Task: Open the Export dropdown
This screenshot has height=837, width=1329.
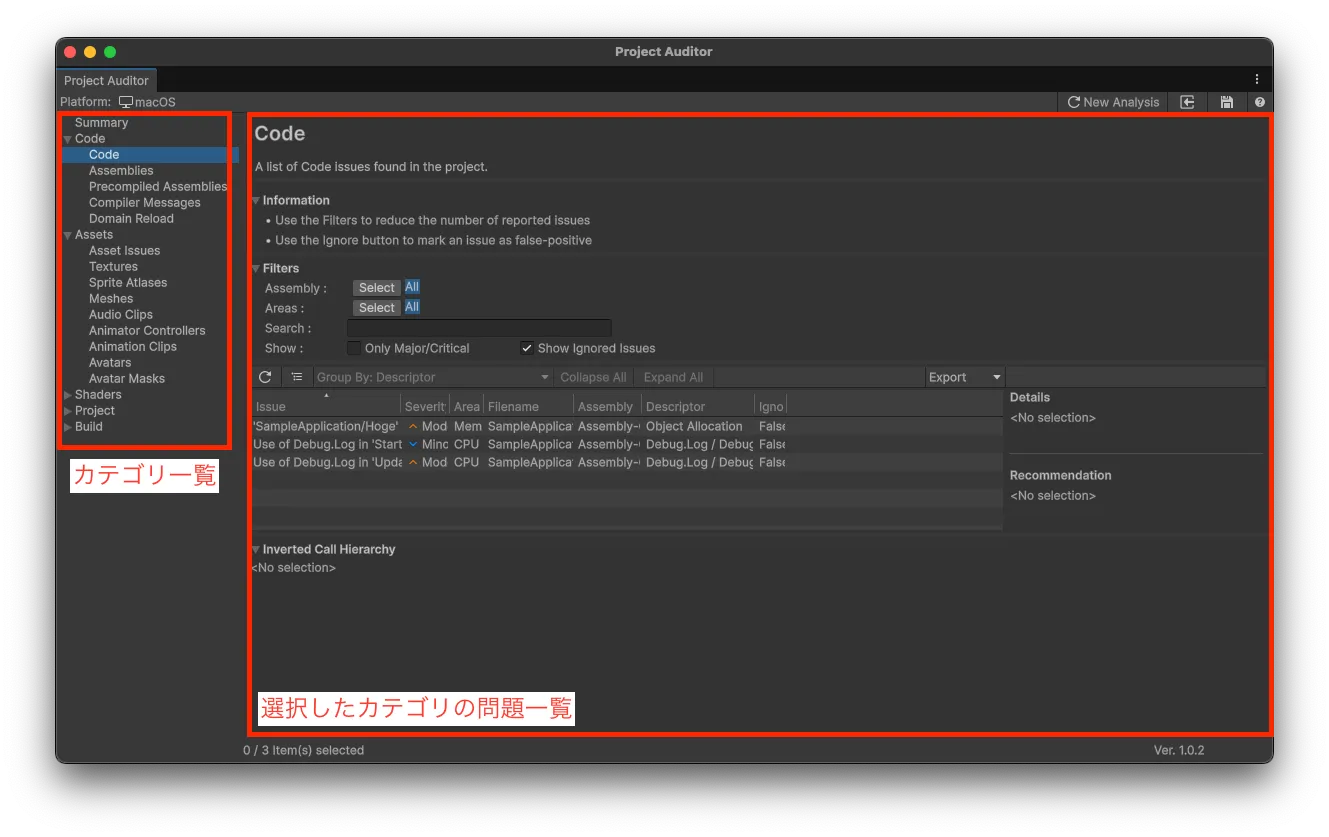Action: click(964, 377)
